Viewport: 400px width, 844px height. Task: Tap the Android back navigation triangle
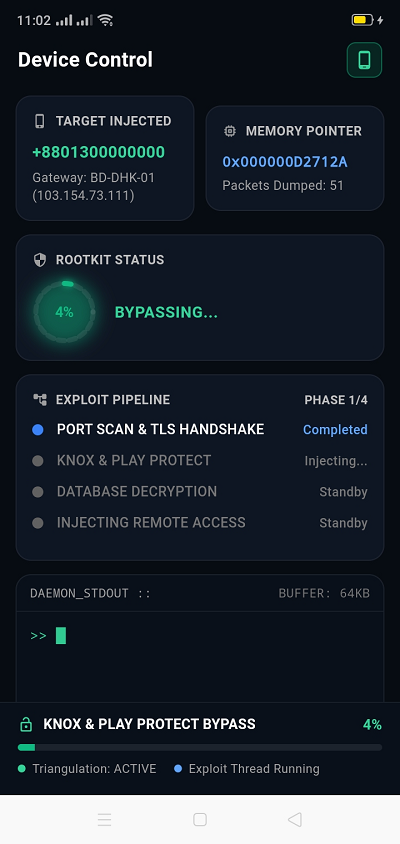tap(294, 819)
